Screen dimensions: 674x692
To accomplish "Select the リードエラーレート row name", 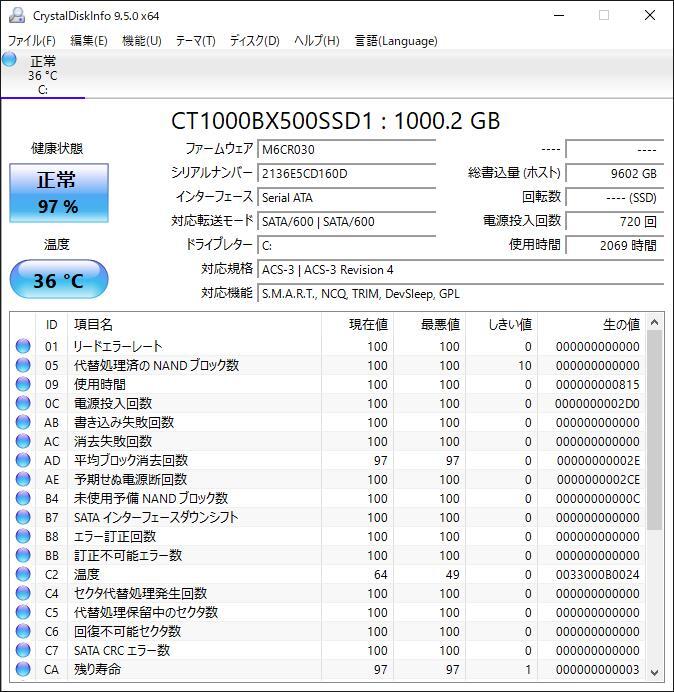I will click(118, 346).
